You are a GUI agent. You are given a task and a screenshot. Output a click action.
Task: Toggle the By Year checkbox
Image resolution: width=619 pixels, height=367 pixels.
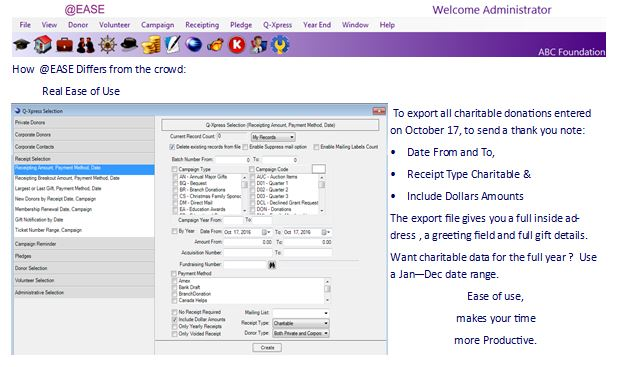pyautogui.click(x=174, y=231)
